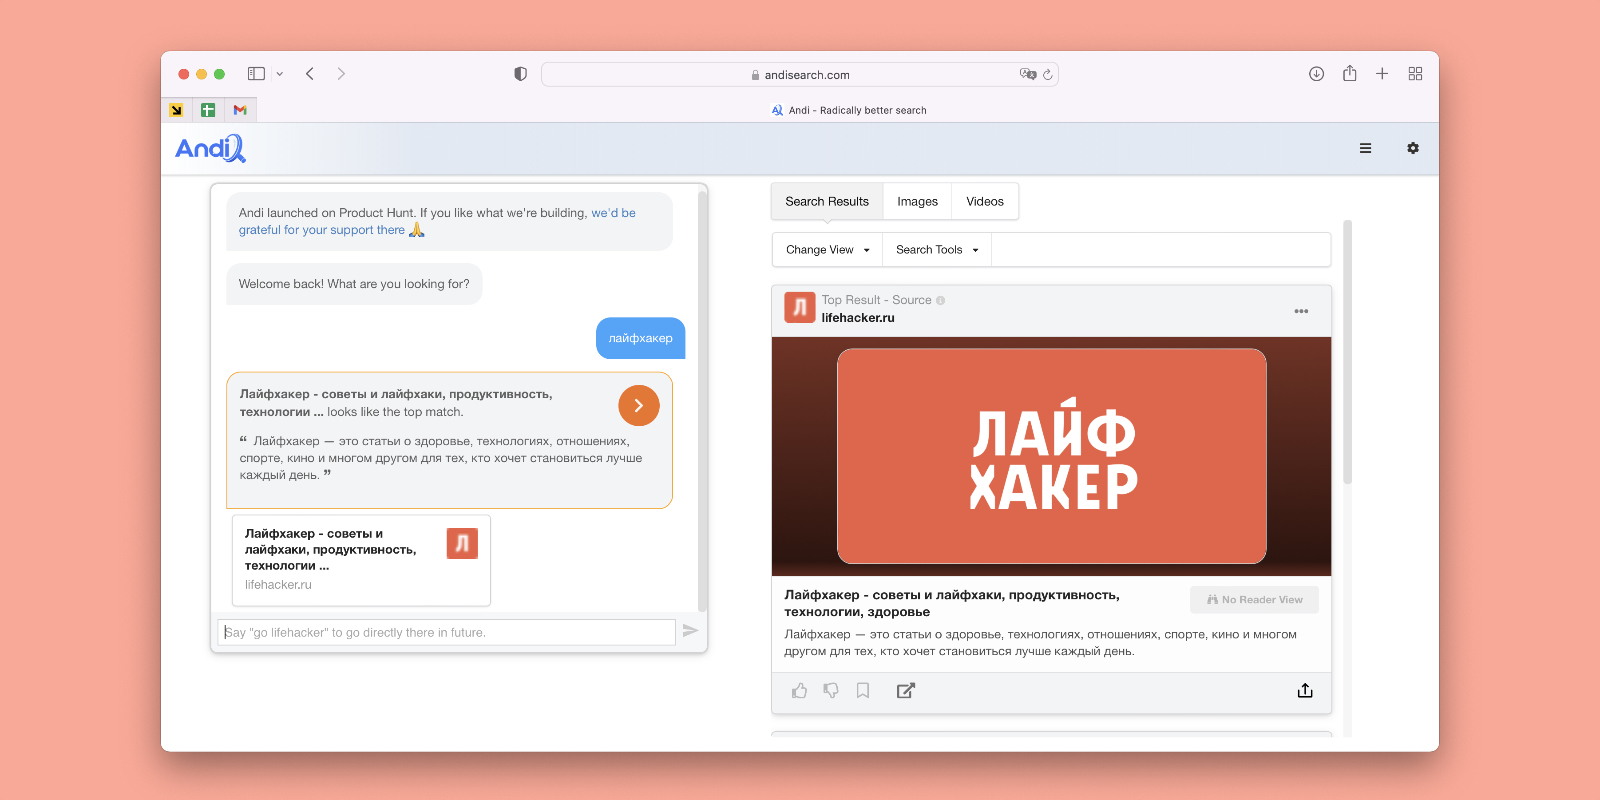Like the result with thumbs up

799,691
